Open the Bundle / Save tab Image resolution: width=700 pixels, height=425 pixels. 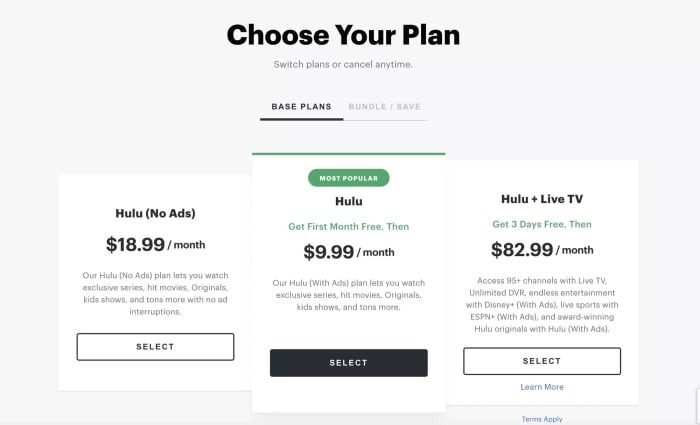coord(386,106)
